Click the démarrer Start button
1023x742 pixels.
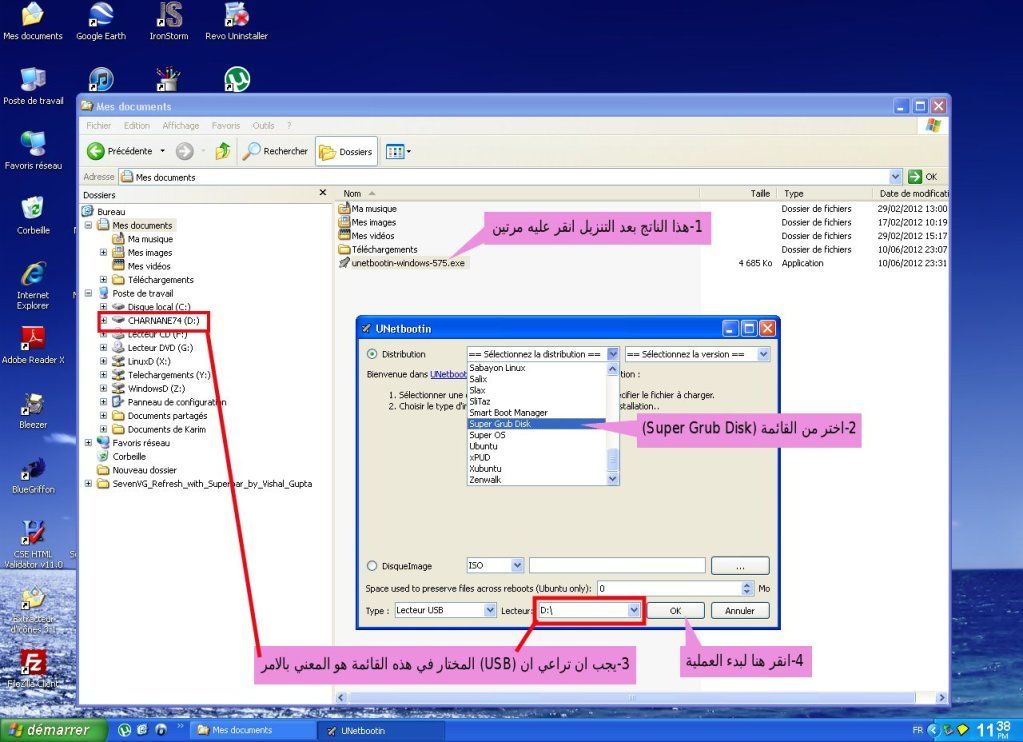click(x=54, y=730)
